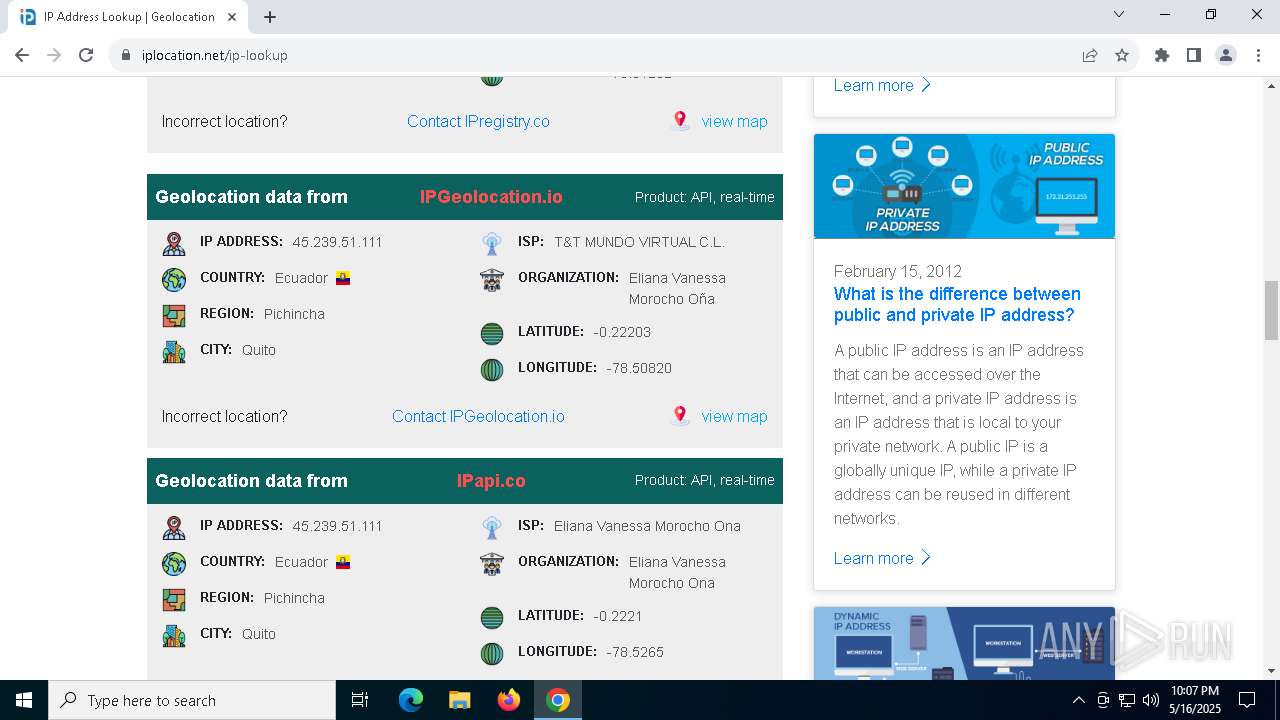1280x720 pixels.
Task: Click the browser back arrow
Action: (x=22, y=55)
